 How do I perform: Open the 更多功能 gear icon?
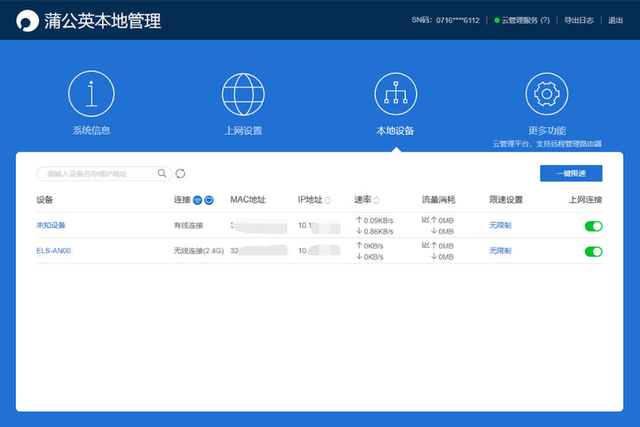point(547,94)
